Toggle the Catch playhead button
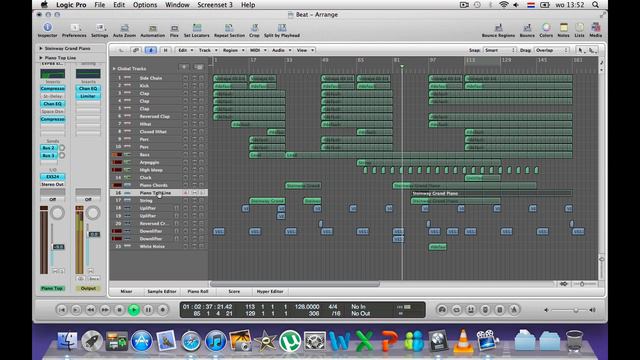The height and width of the screenshot is (360, 640). click(151, 50)
